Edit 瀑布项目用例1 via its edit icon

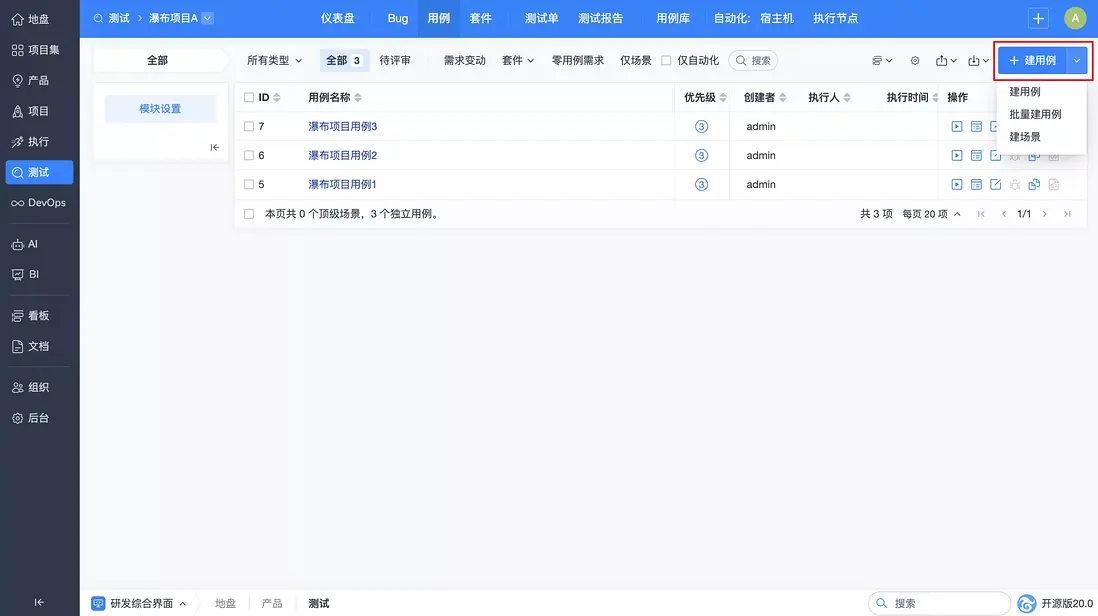993,184
